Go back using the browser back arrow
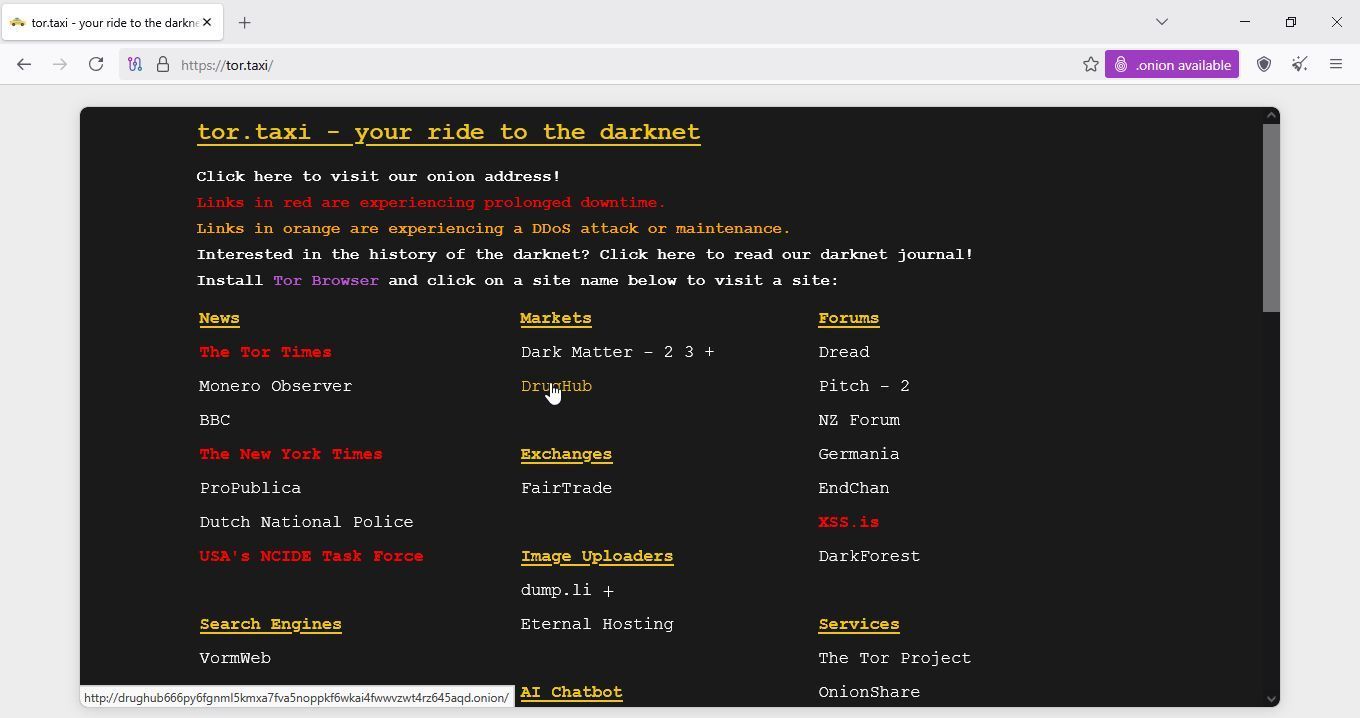Image resolution: width=1360 pixels, height=718 pixels. tap(24, 65)
